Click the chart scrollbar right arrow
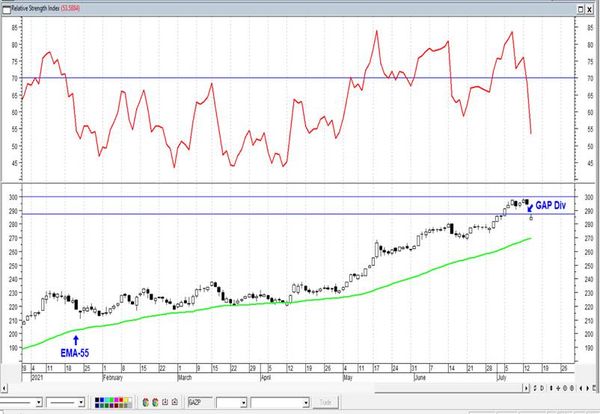Image resolution: width=600 pixels, height=414 pixels. click(x=526, y=388)
